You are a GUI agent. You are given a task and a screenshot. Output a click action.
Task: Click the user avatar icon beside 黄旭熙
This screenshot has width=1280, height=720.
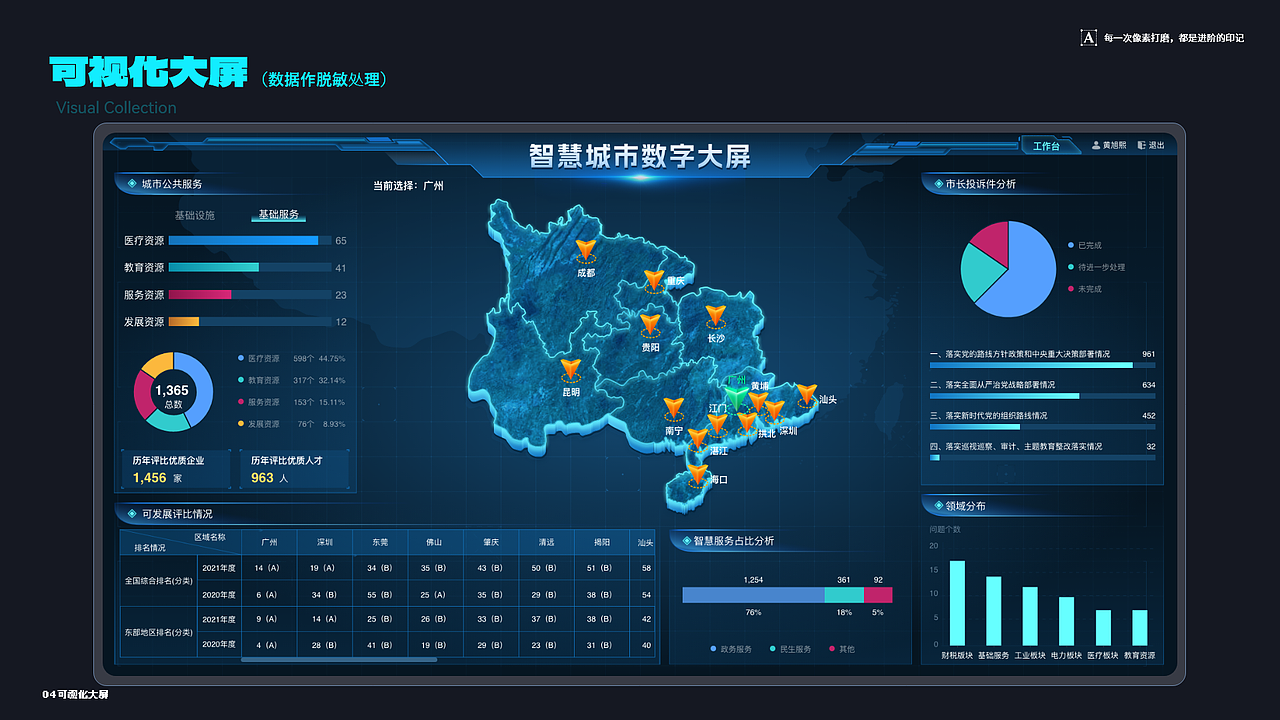(1096, 146)
